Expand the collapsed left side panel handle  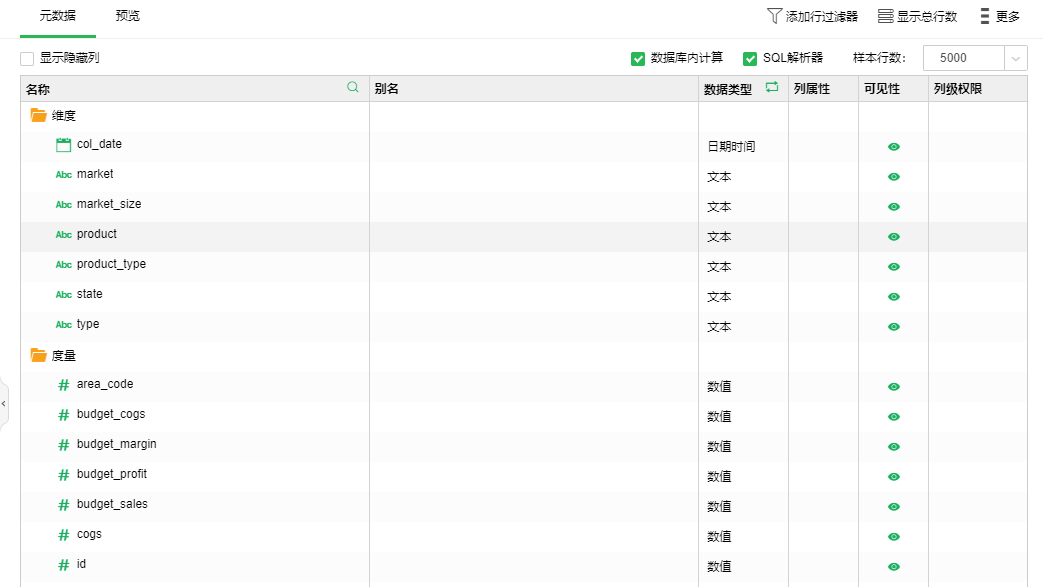click(4, 403)
